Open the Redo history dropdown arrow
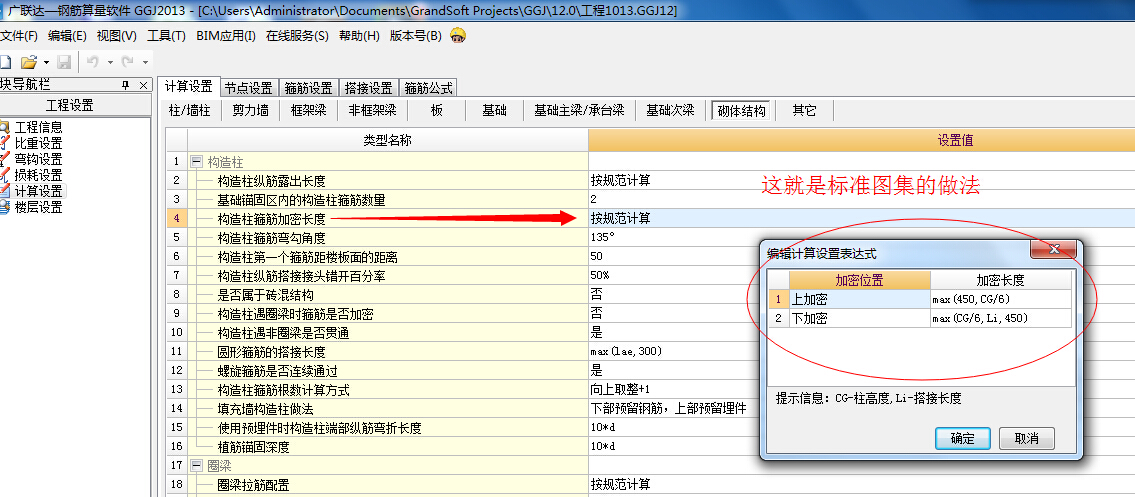 (x=145, y=63)
